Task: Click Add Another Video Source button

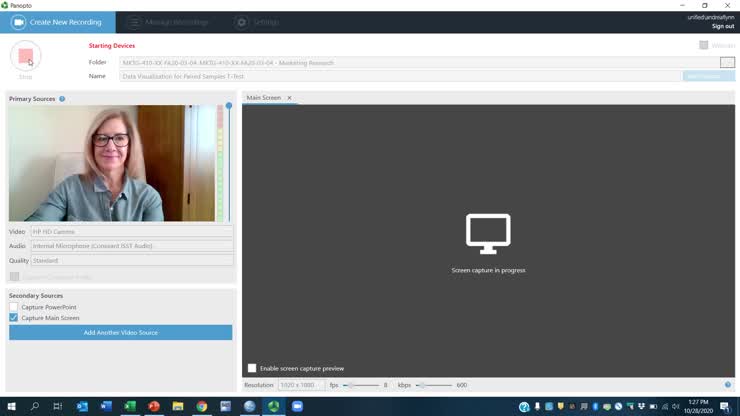Action: coord(120,332)
